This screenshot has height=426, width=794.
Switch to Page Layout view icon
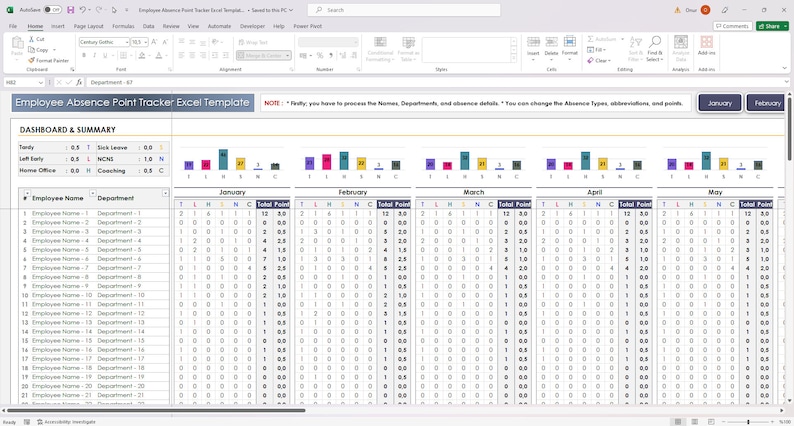[x=695, y=421]
